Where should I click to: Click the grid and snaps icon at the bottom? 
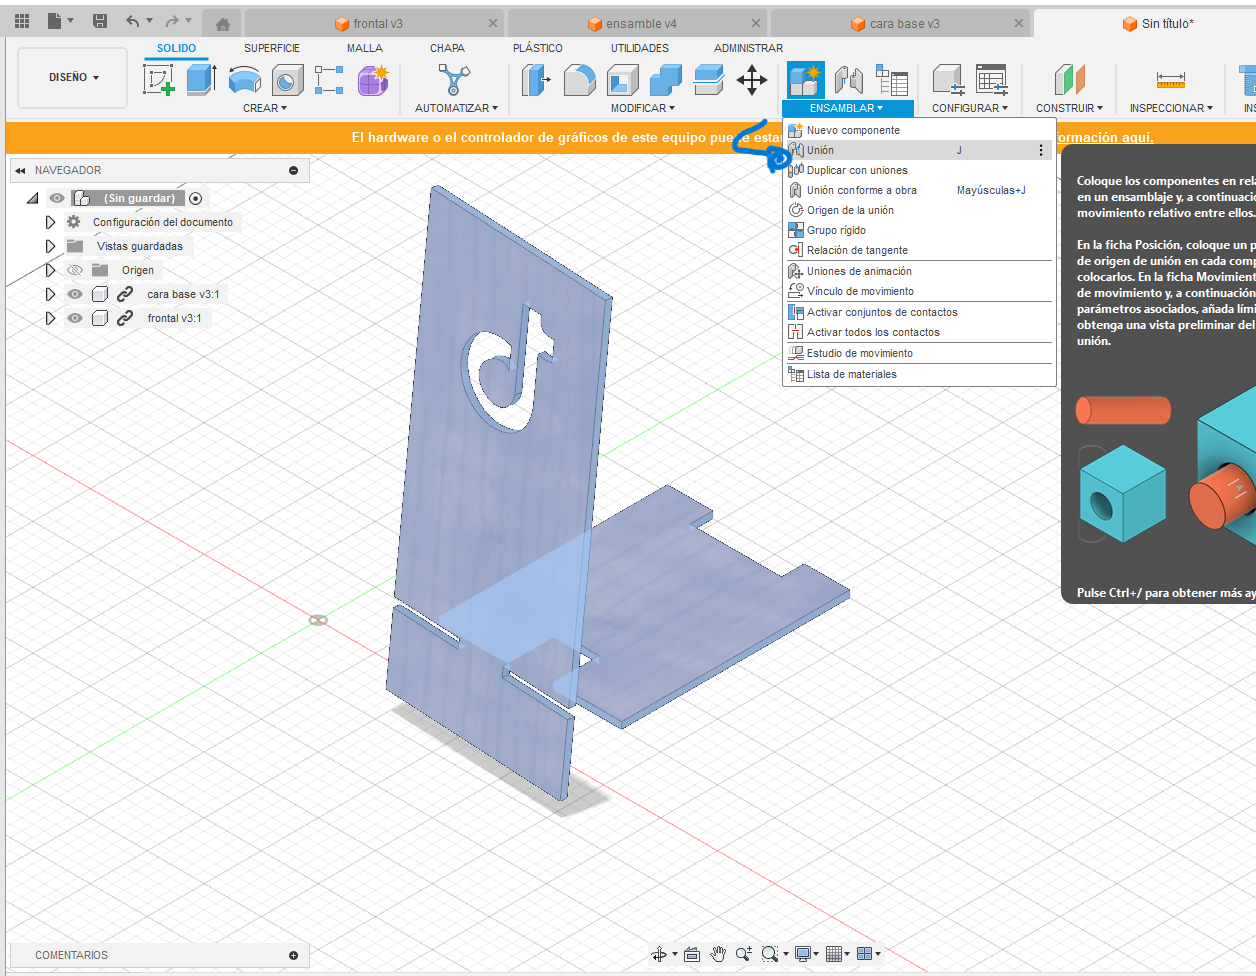pyautogui.click(x=835, y=954)
